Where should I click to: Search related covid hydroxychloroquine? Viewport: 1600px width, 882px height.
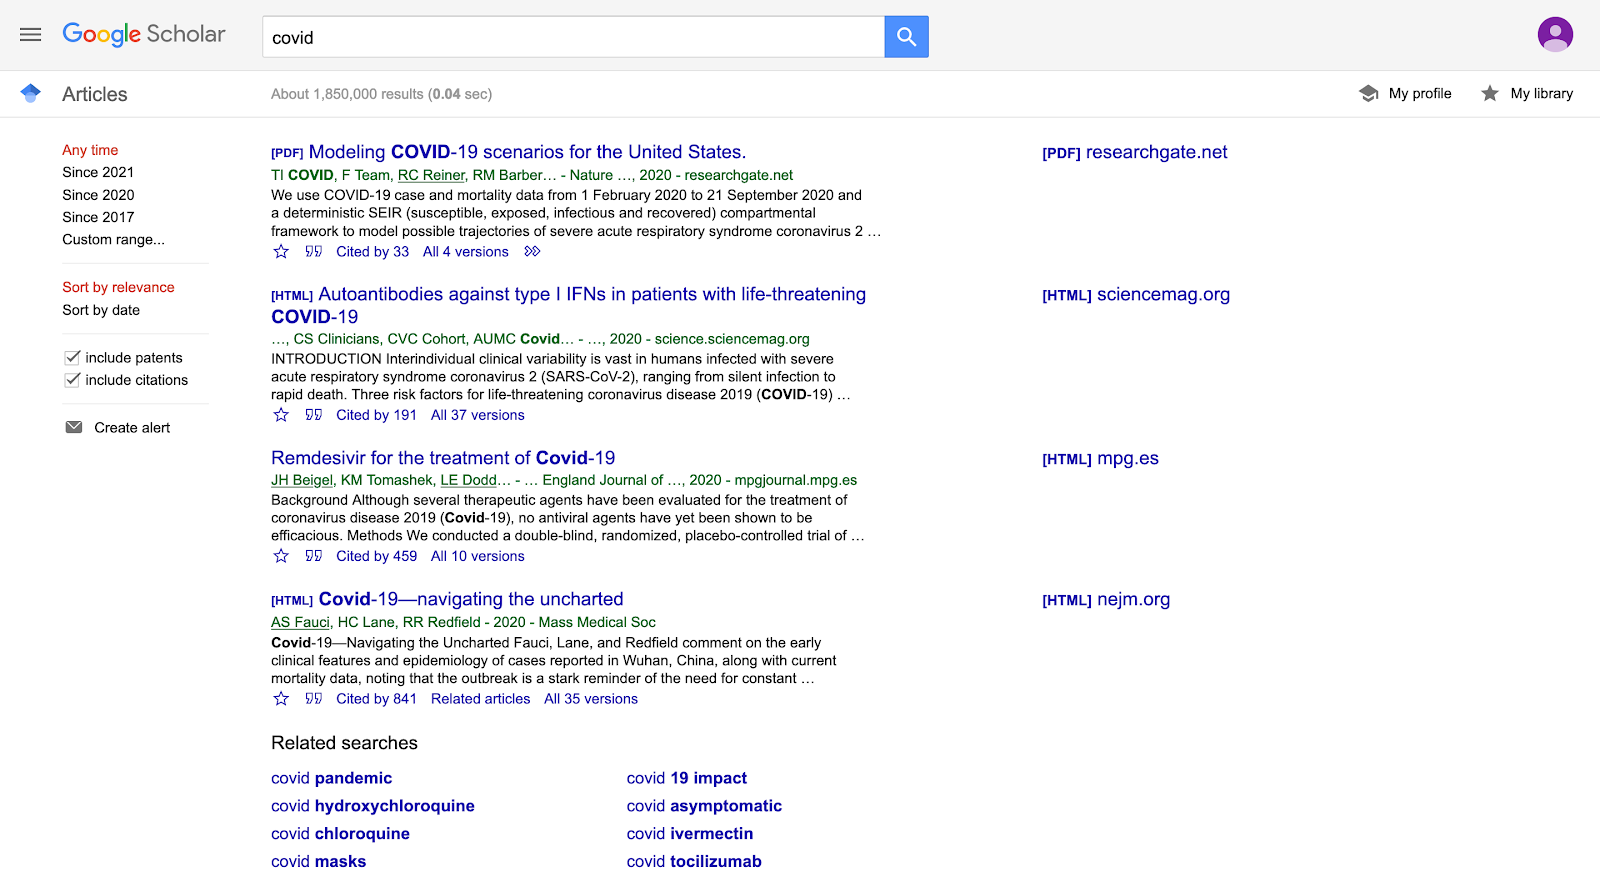[373, 806]
